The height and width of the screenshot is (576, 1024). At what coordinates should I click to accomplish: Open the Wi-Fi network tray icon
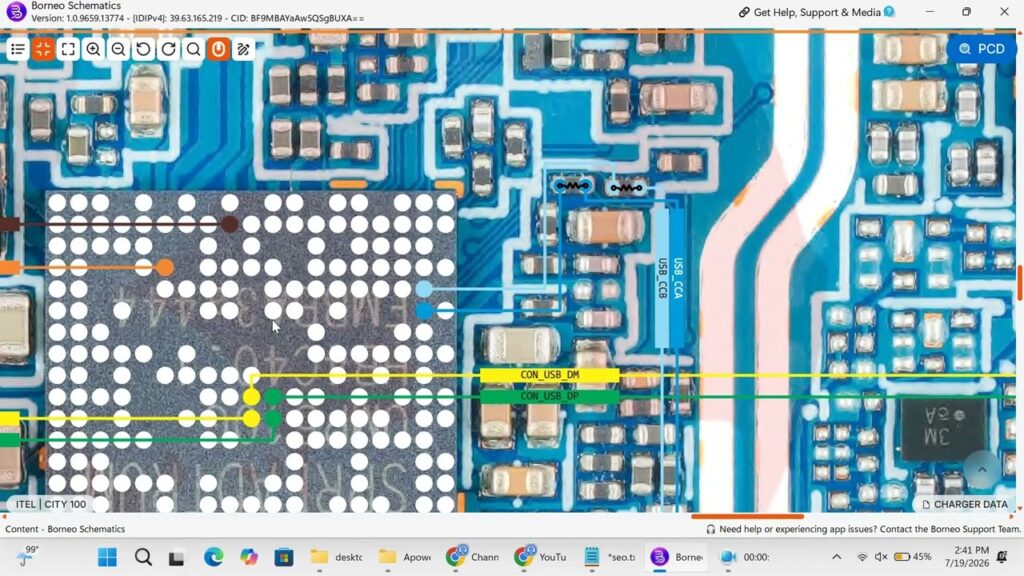pyautogui.click(x=862, y=557)
